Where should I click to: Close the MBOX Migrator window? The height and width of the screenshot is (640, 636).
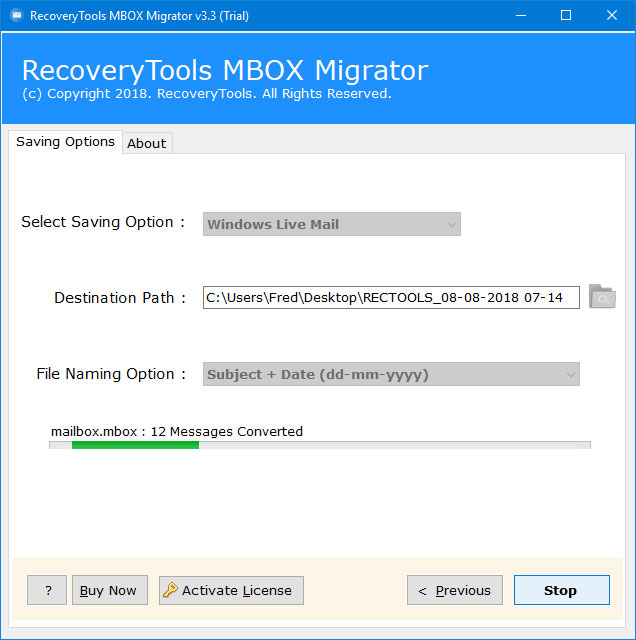pyautogui.click(x=612, y=16)
